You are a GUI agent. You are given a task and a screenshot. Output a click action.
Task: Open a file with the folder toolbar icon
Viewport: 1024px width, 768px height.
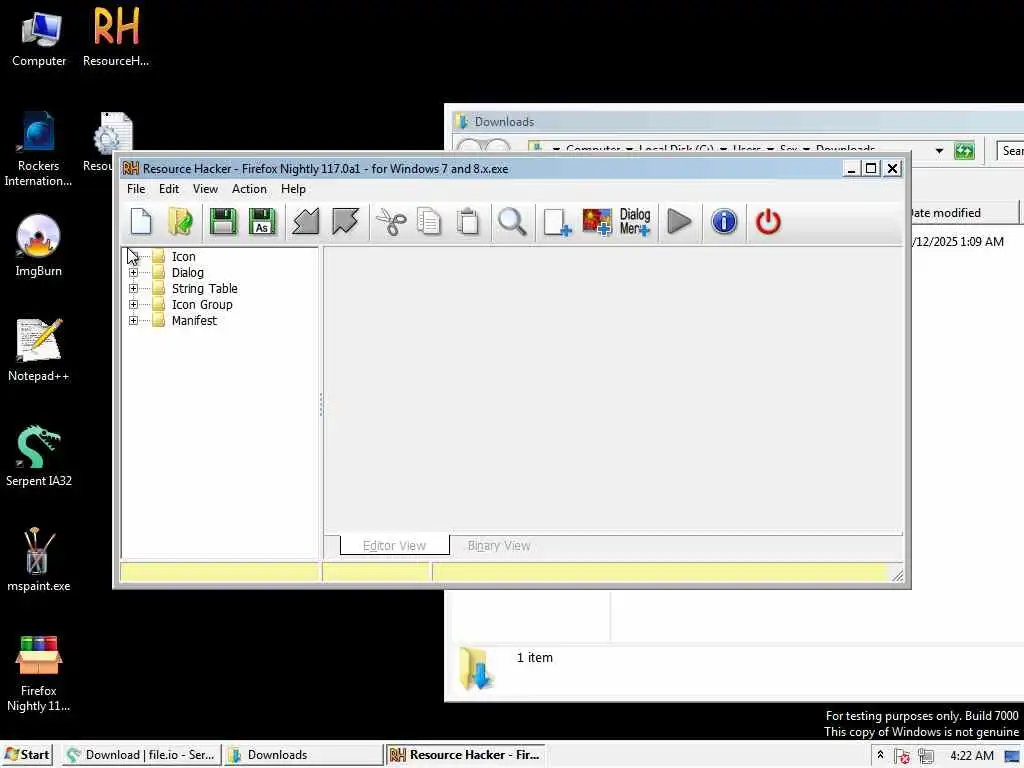pos(180,222)
